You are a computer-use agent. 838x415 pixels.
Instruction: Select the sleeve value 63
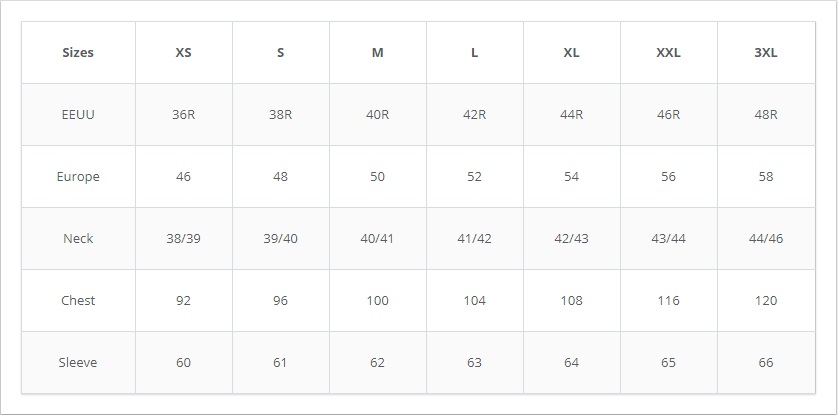[x=475, y=362]
